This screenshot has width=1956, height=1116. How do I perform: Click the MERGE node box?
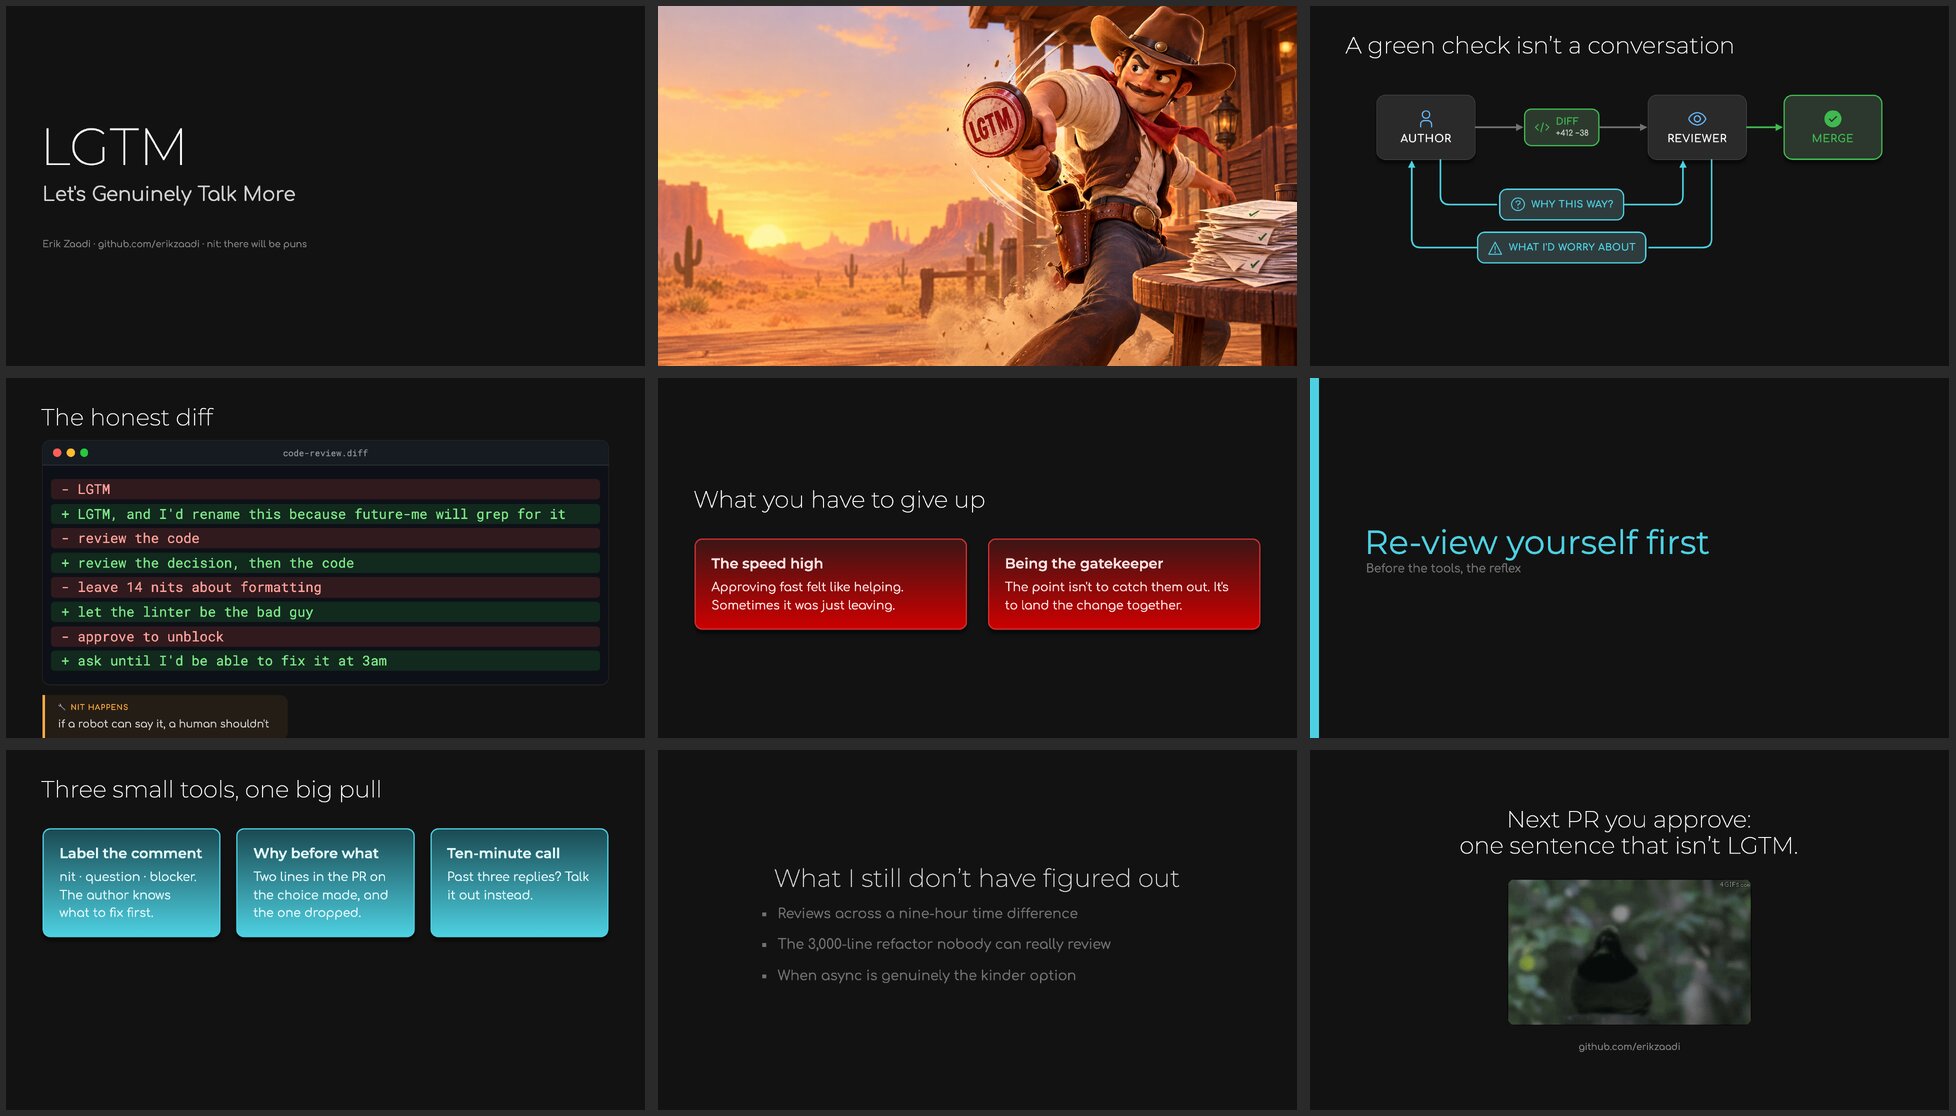point(1832,127)
